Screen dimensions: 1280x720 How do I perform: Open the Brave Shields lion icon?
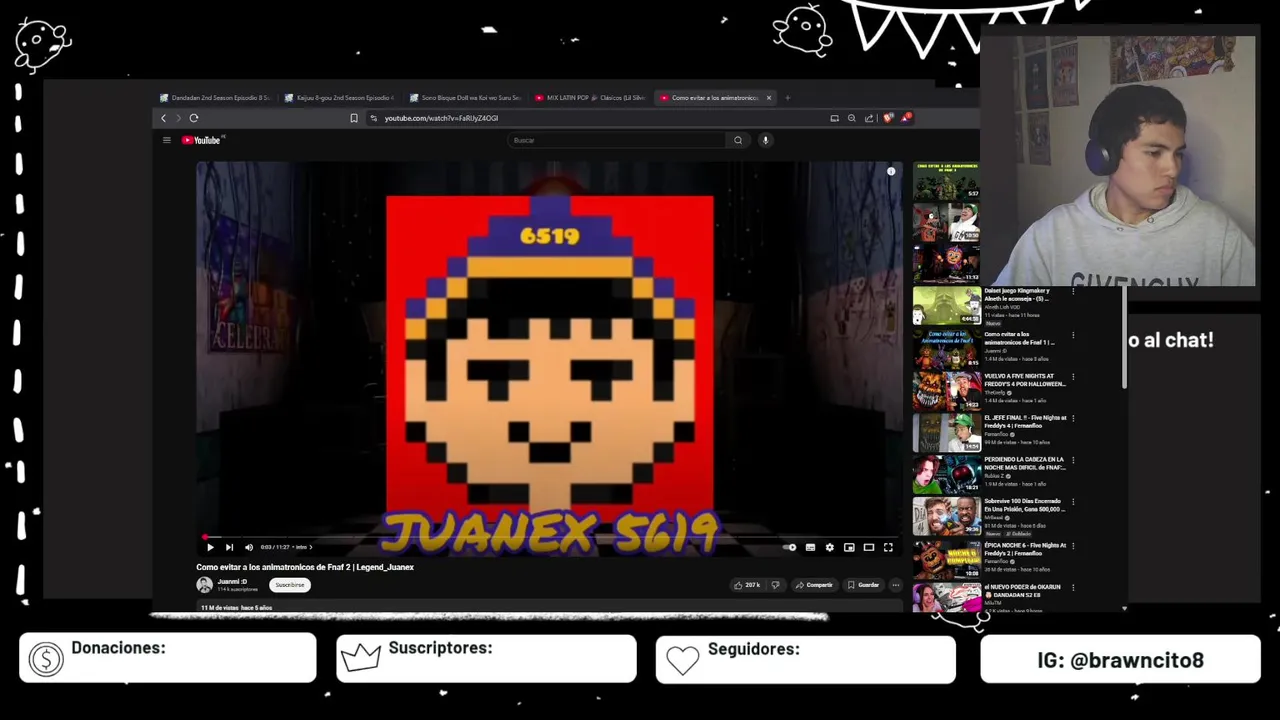(x=889, y=118)
